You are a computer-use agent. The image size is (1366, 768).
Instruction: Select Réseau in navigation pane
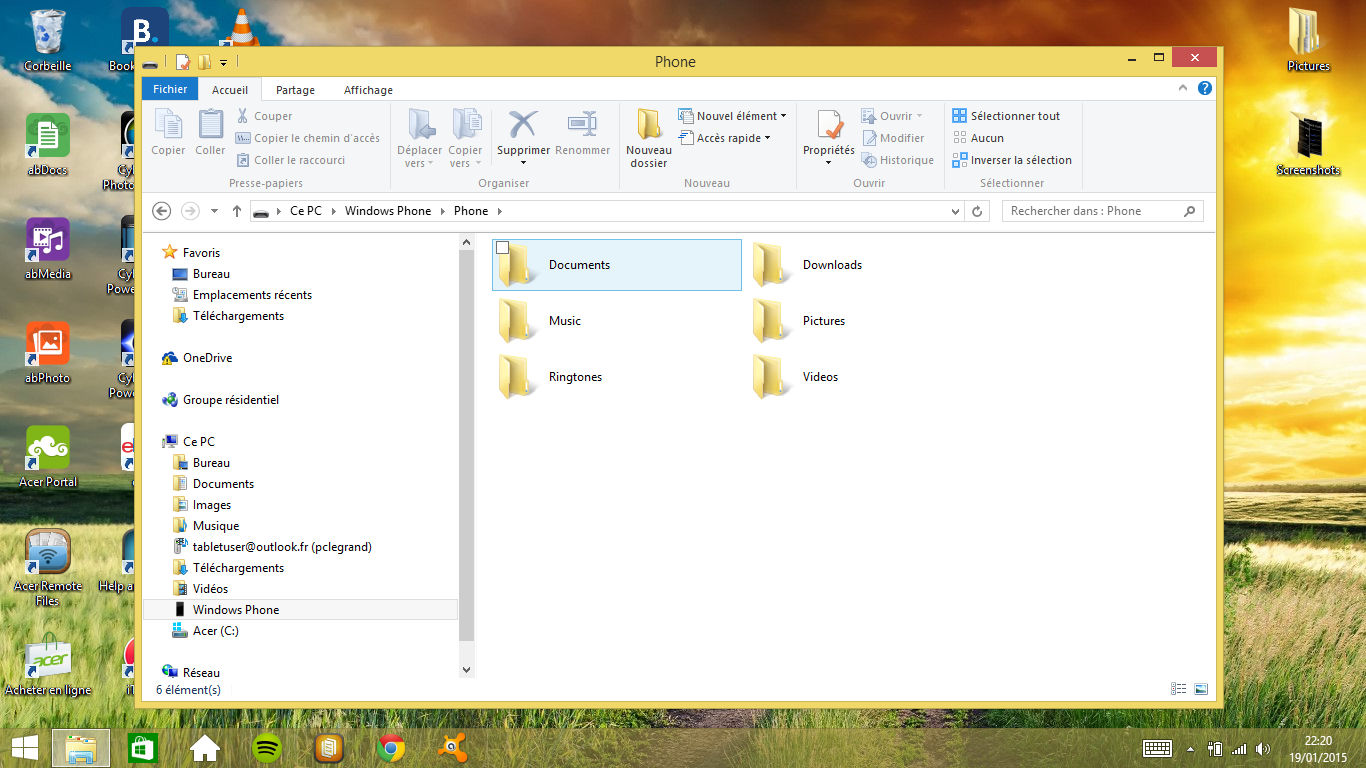[x=201, y=673]
